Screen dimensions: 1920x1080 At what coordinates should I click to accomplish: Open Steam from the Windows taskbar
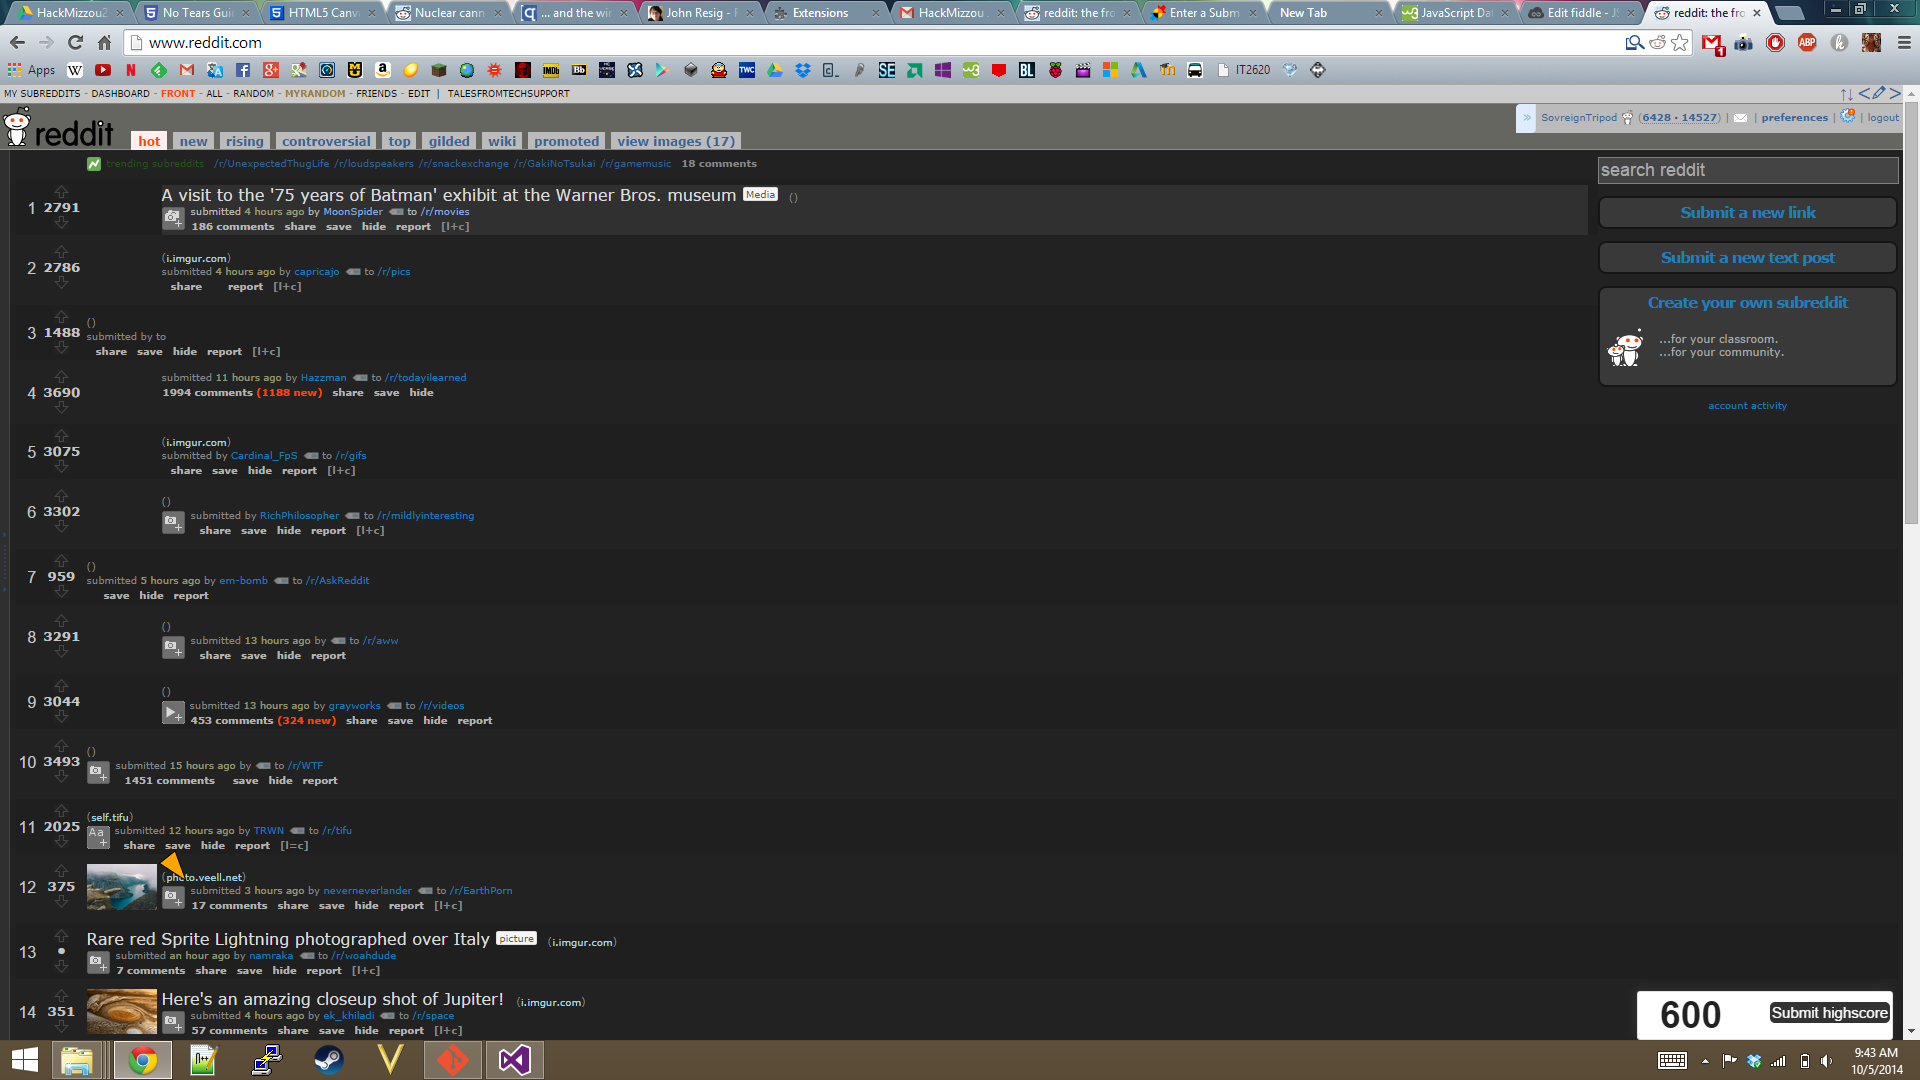[328, 1059]
